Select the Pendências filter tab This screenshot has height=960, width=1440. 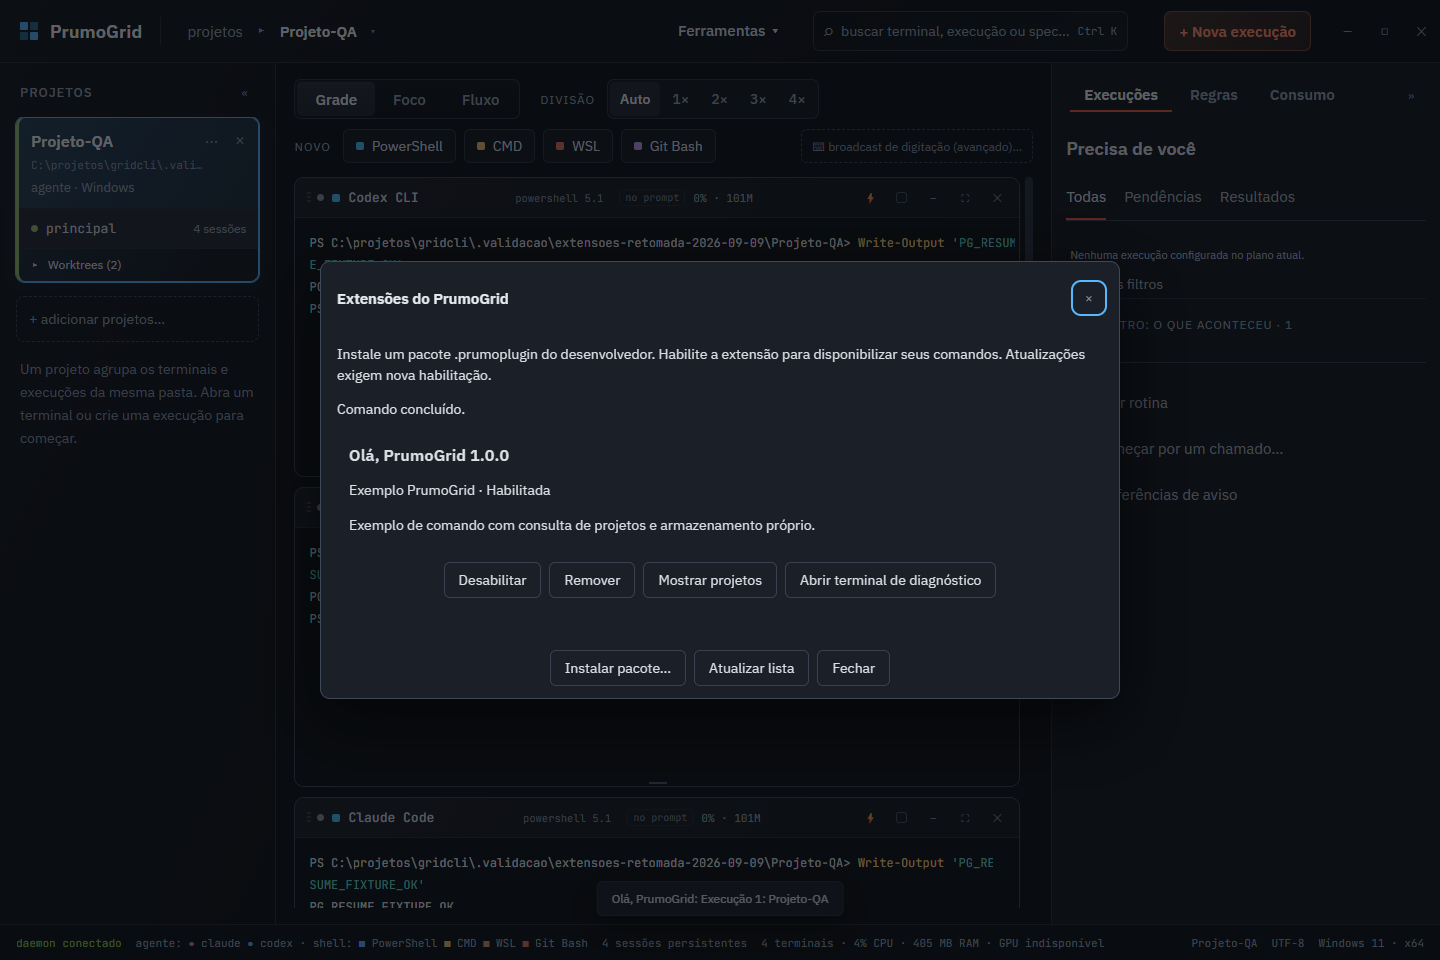pos(1163,197)
